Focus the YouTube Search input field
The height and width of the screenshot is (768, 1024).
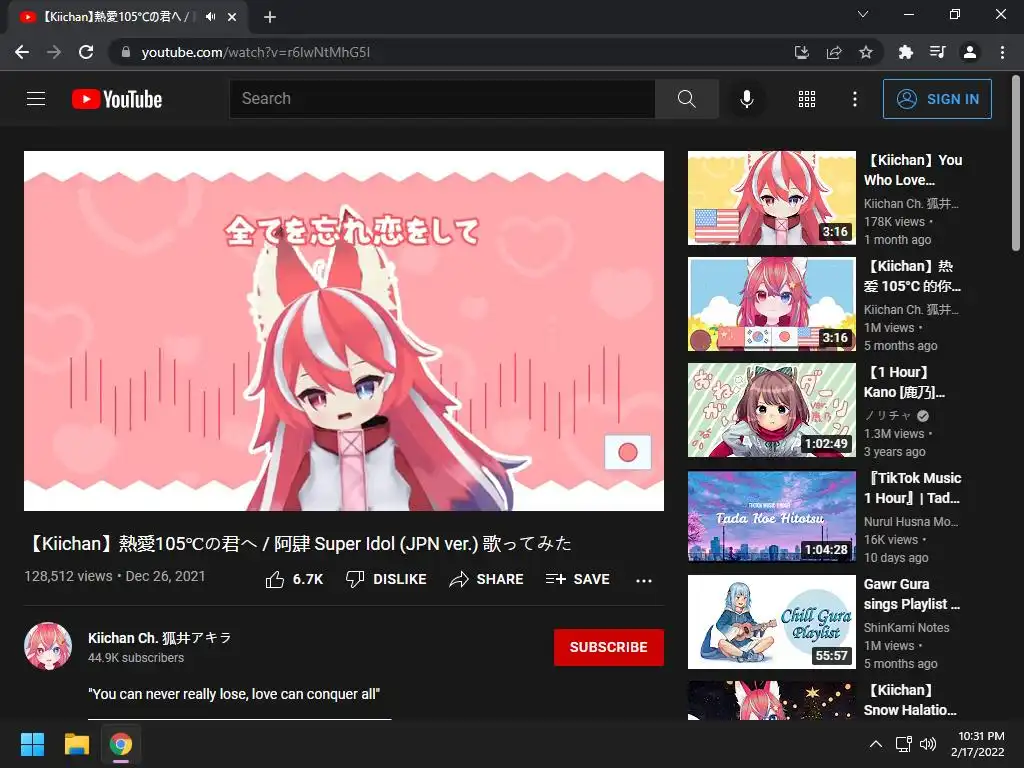click(442, 99)
